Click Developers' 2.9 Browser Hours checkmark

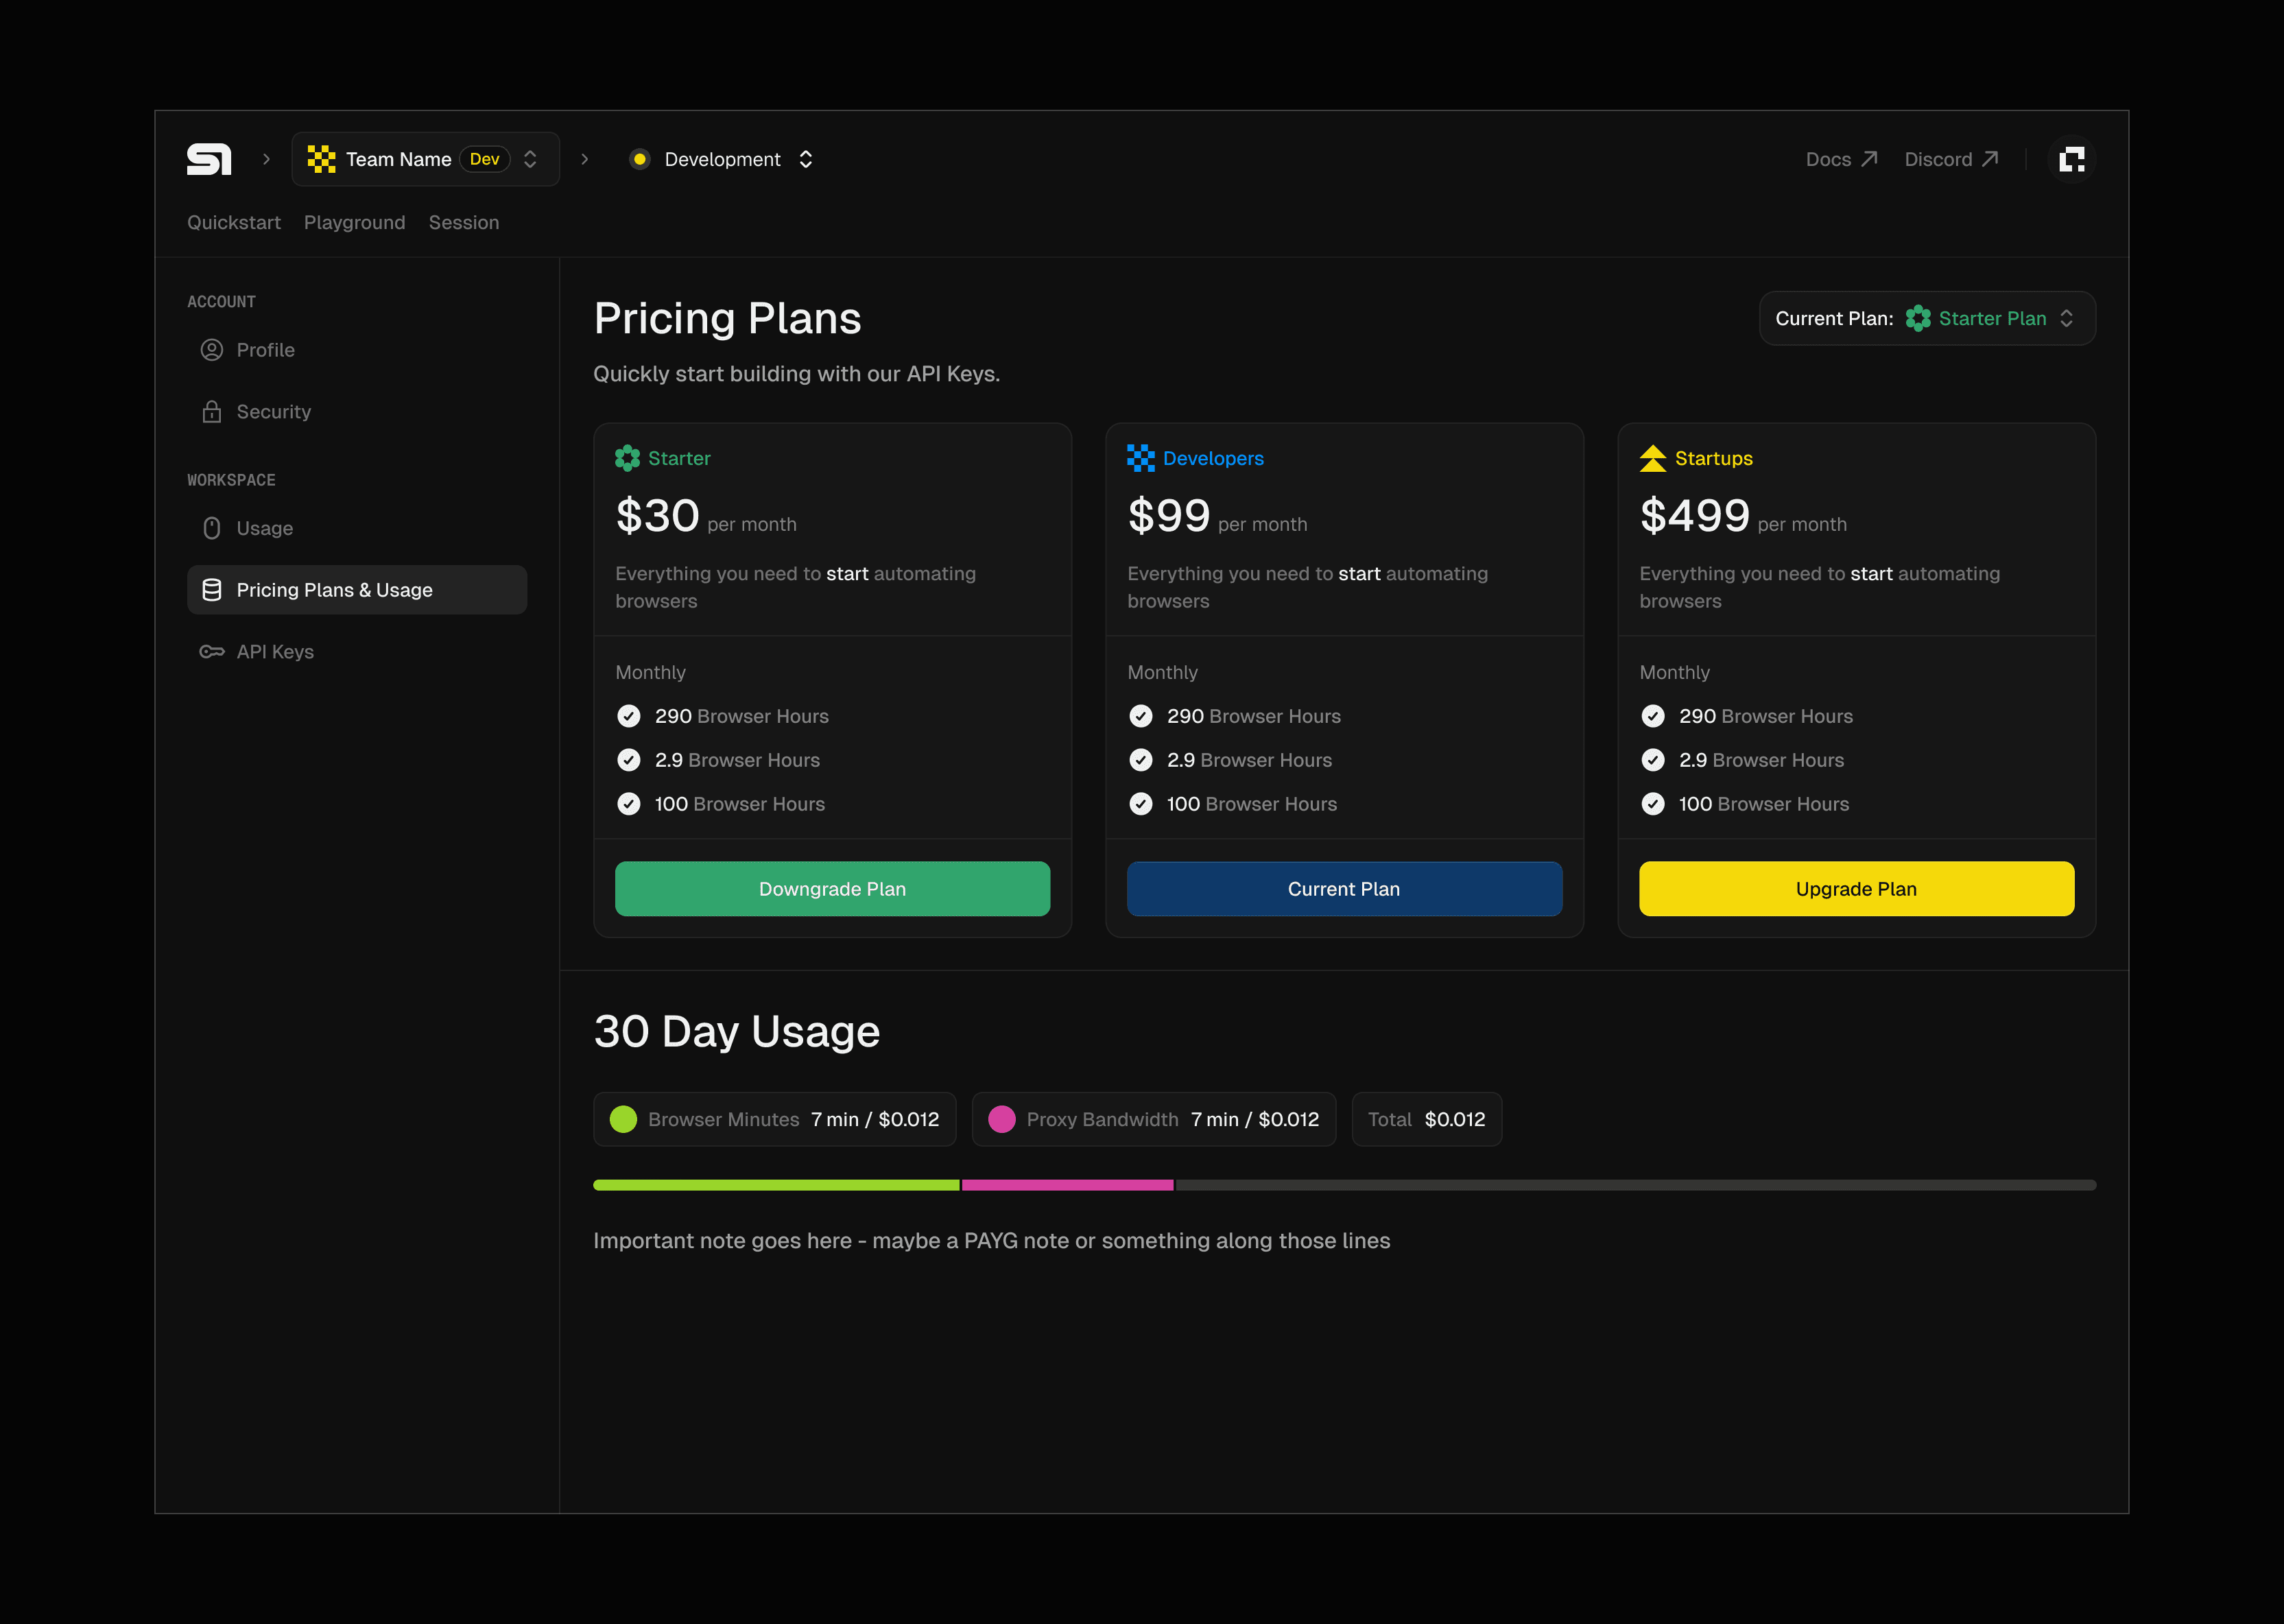pos(1141,760)
